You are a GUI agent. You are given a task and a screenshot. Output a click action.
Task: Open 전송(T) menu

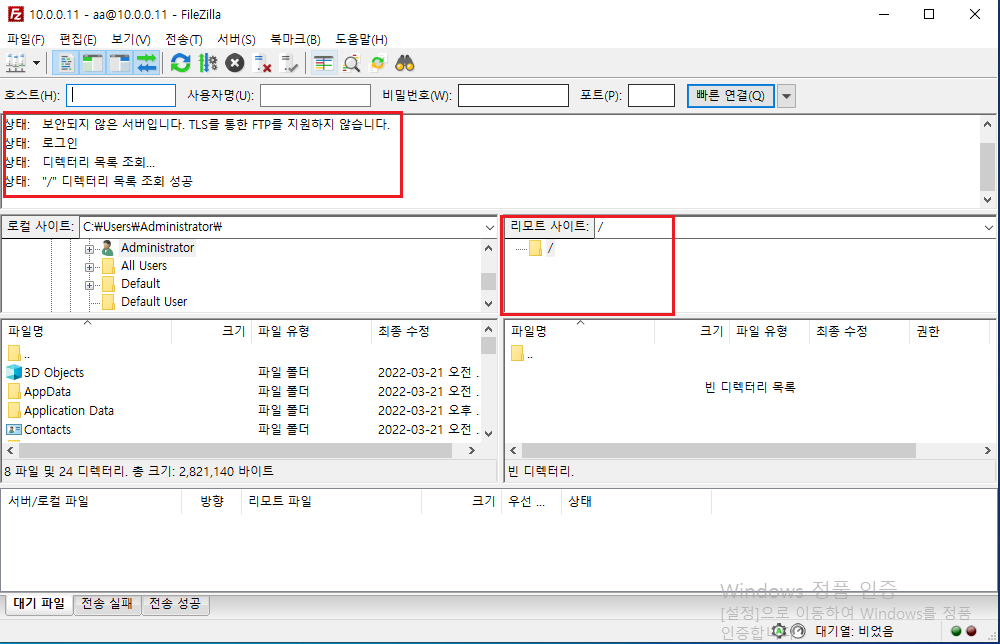click(x=184, y=40)
